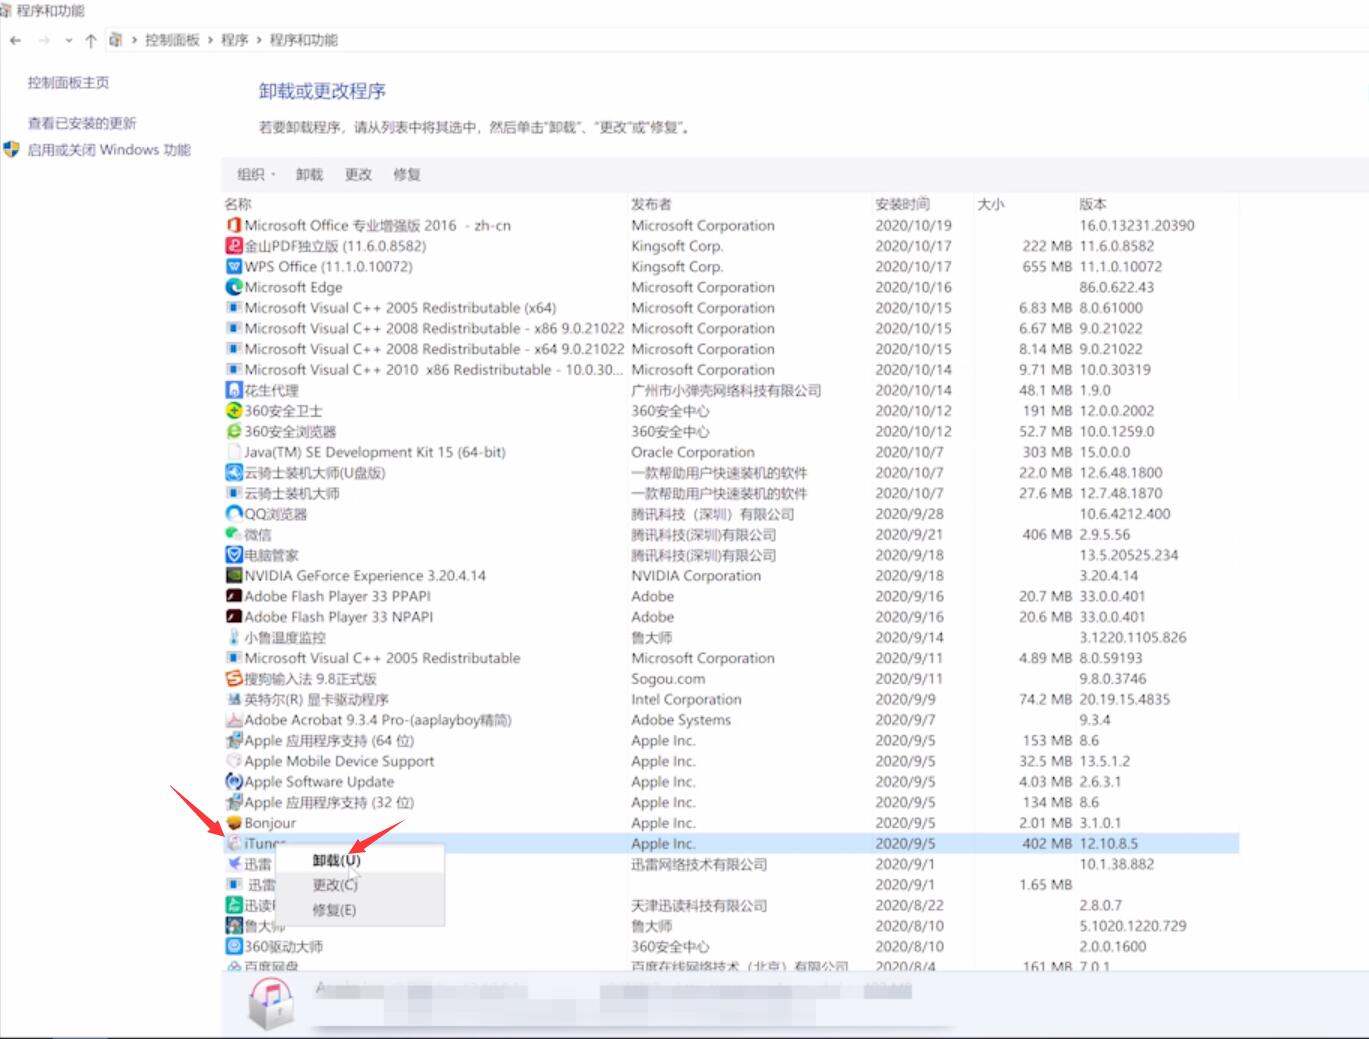Screen dimensions: 1369x1039
Task: Click 控制面板 in the address breadcrumb
Action: 172,40
